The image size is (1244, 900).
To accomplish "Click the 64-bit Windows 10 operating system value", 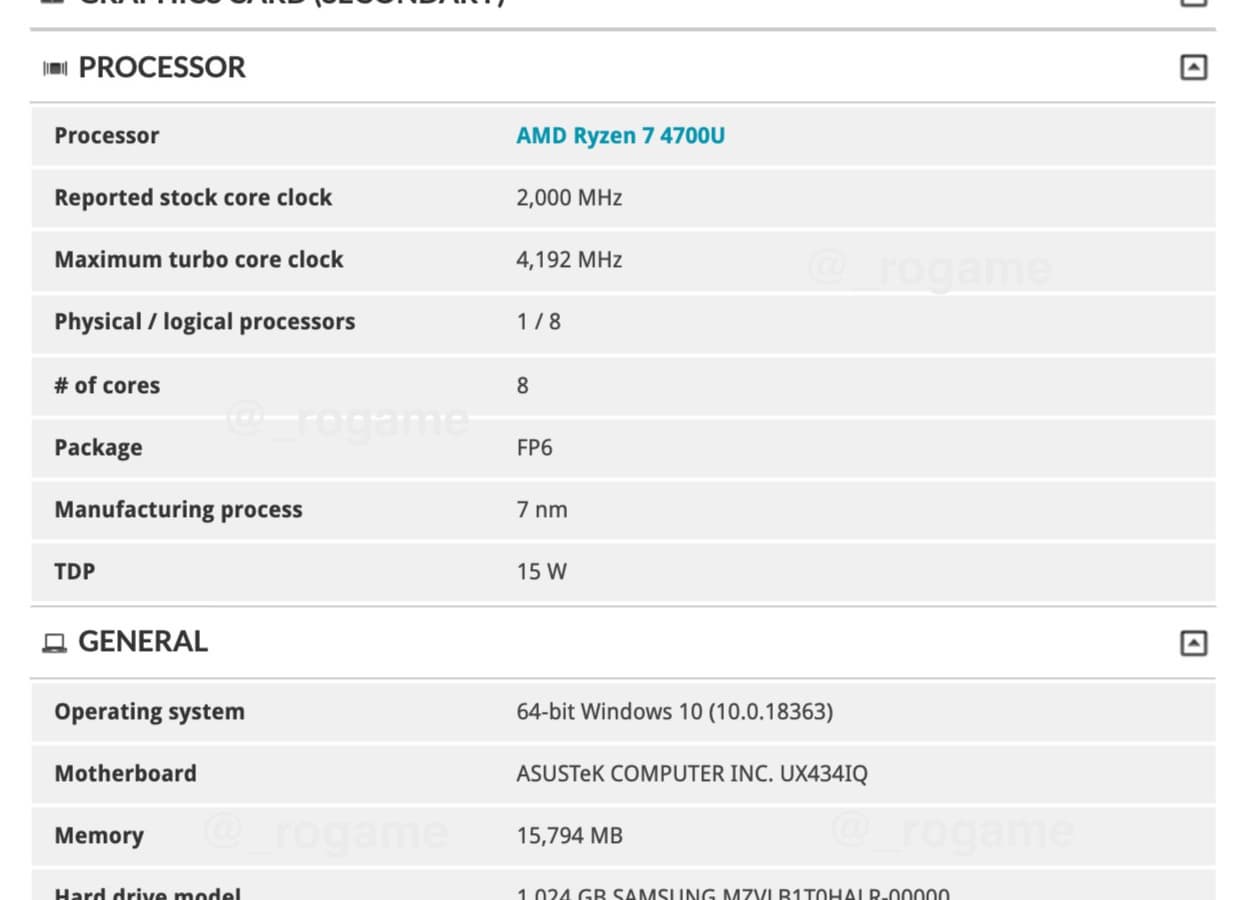I will click(675, 712).
